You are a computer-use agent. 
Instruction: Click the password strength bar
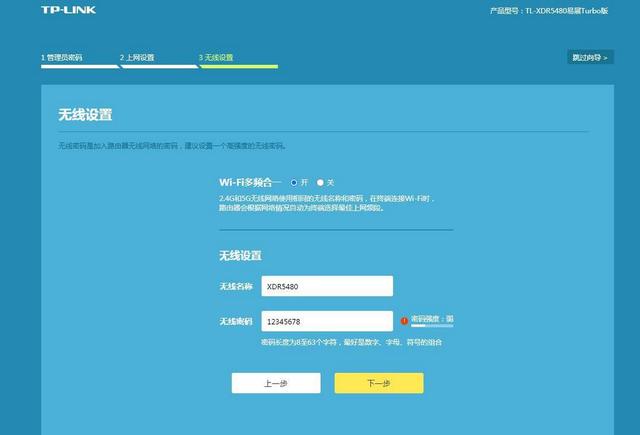pyautogui.click(x=432, y=326)
